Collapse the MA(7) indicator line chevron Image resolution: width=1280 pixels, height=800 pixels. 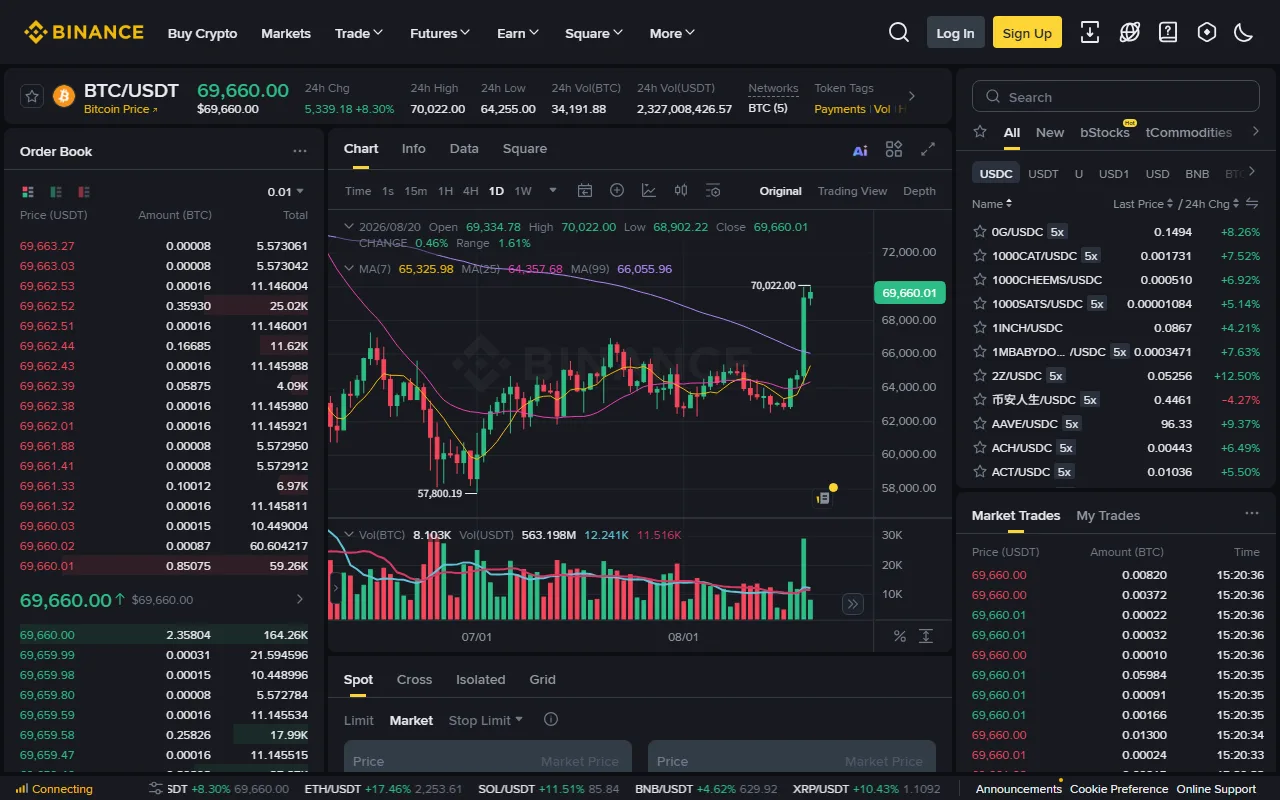[x=348, y=269]
